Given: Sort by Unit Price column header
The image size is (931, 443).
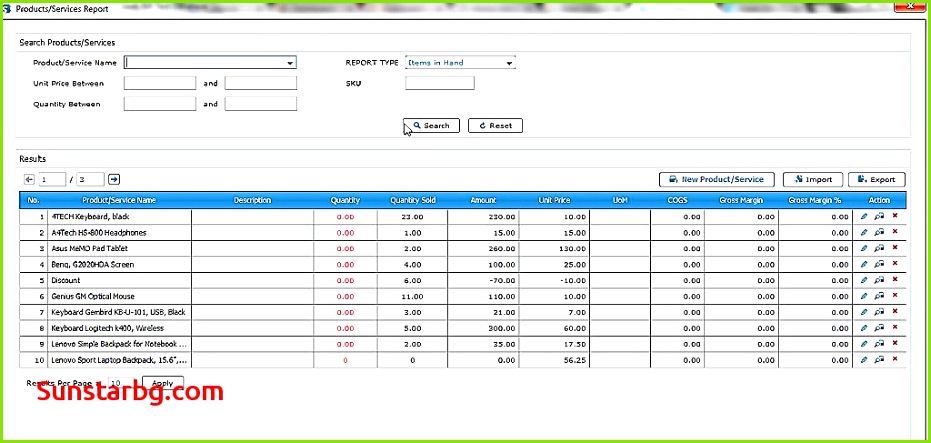Looking at the screenshot, I should point(554,200).
